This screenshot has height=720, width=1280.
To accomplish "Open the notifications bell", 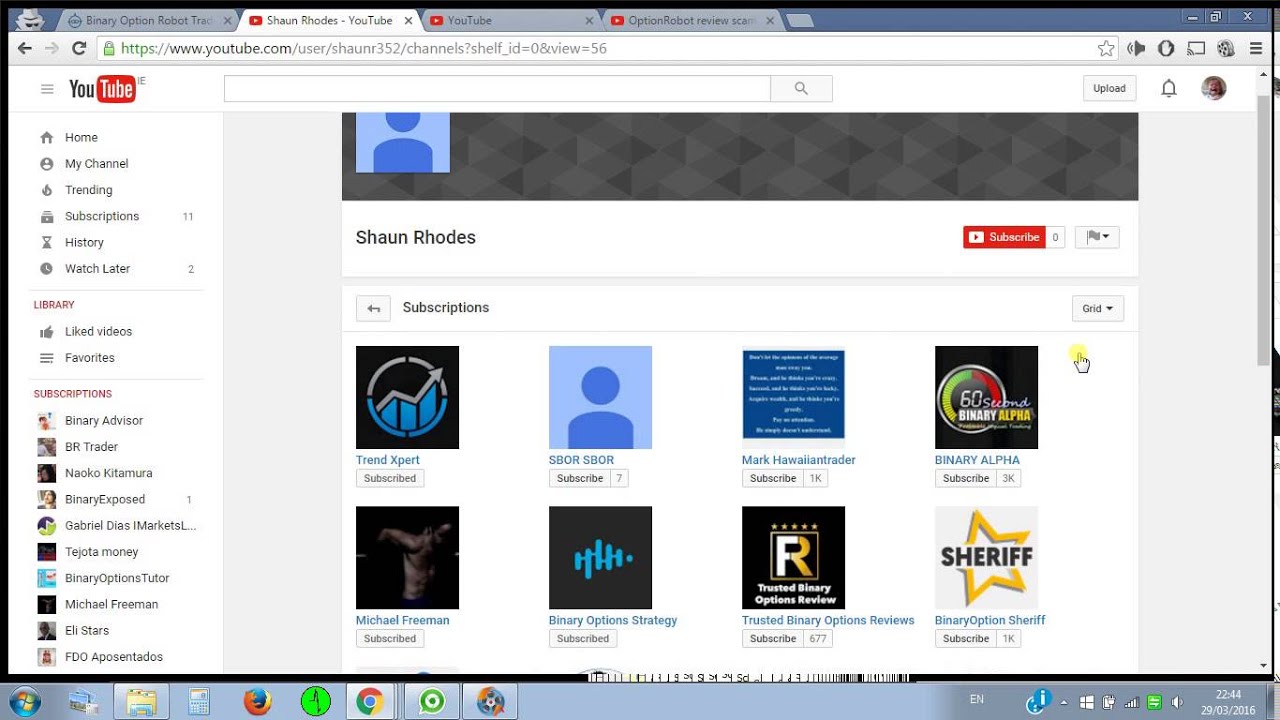I will [1168, 88].
